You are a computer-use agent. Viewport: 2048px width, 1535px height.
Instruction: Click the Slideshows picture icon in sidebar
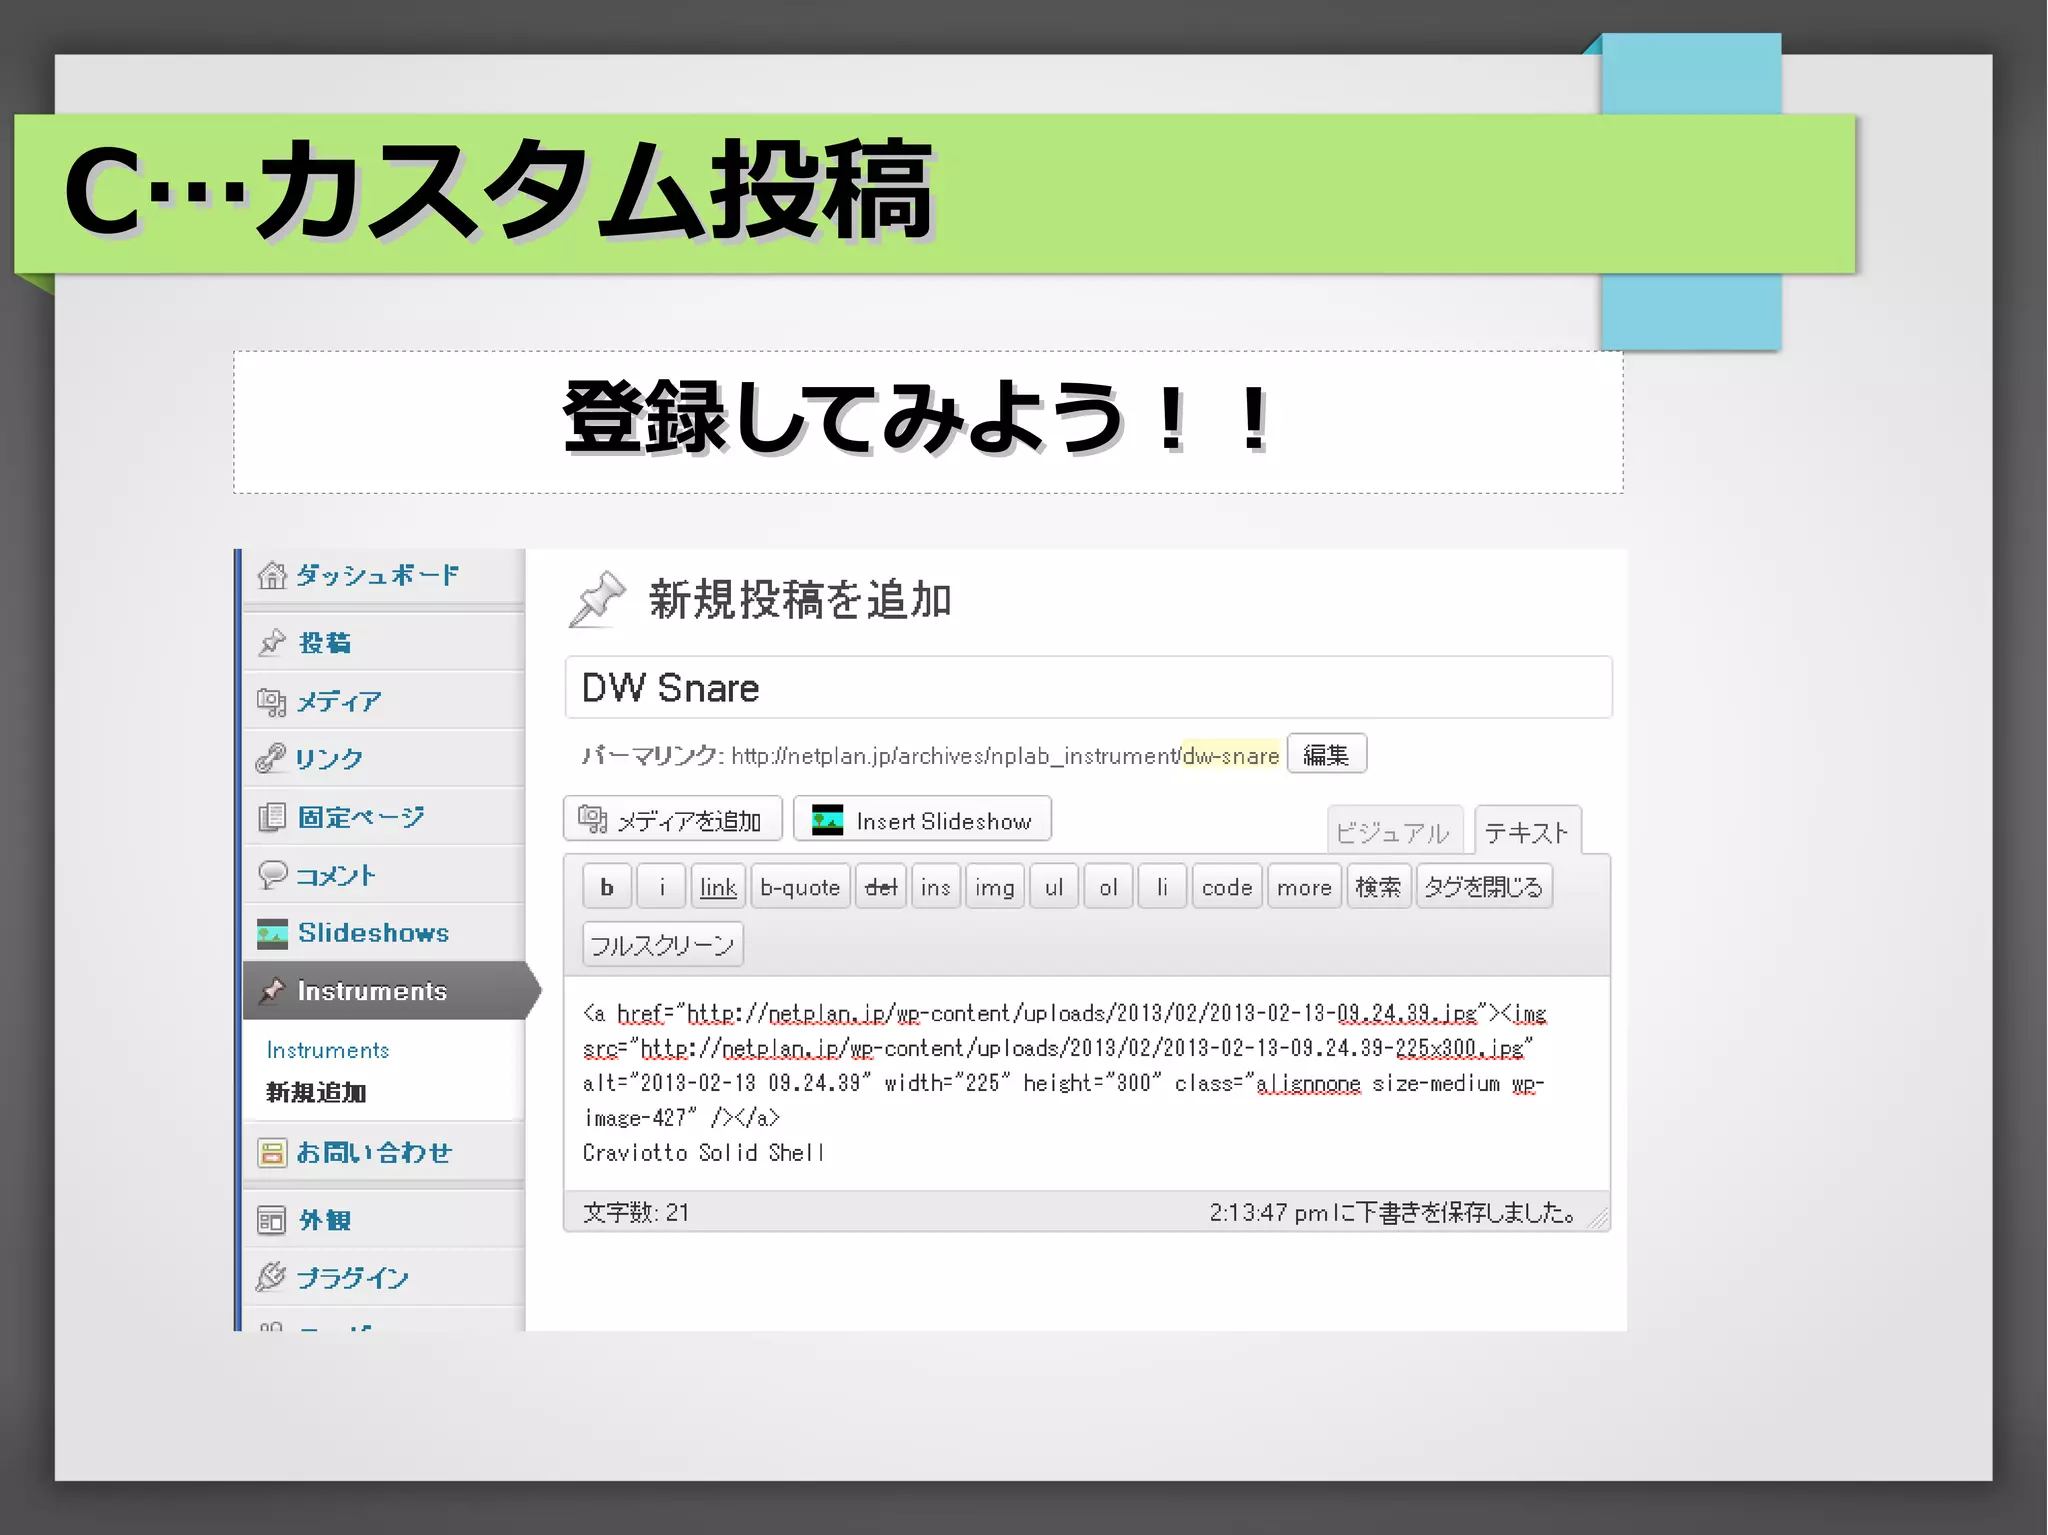tap(271, 933)
